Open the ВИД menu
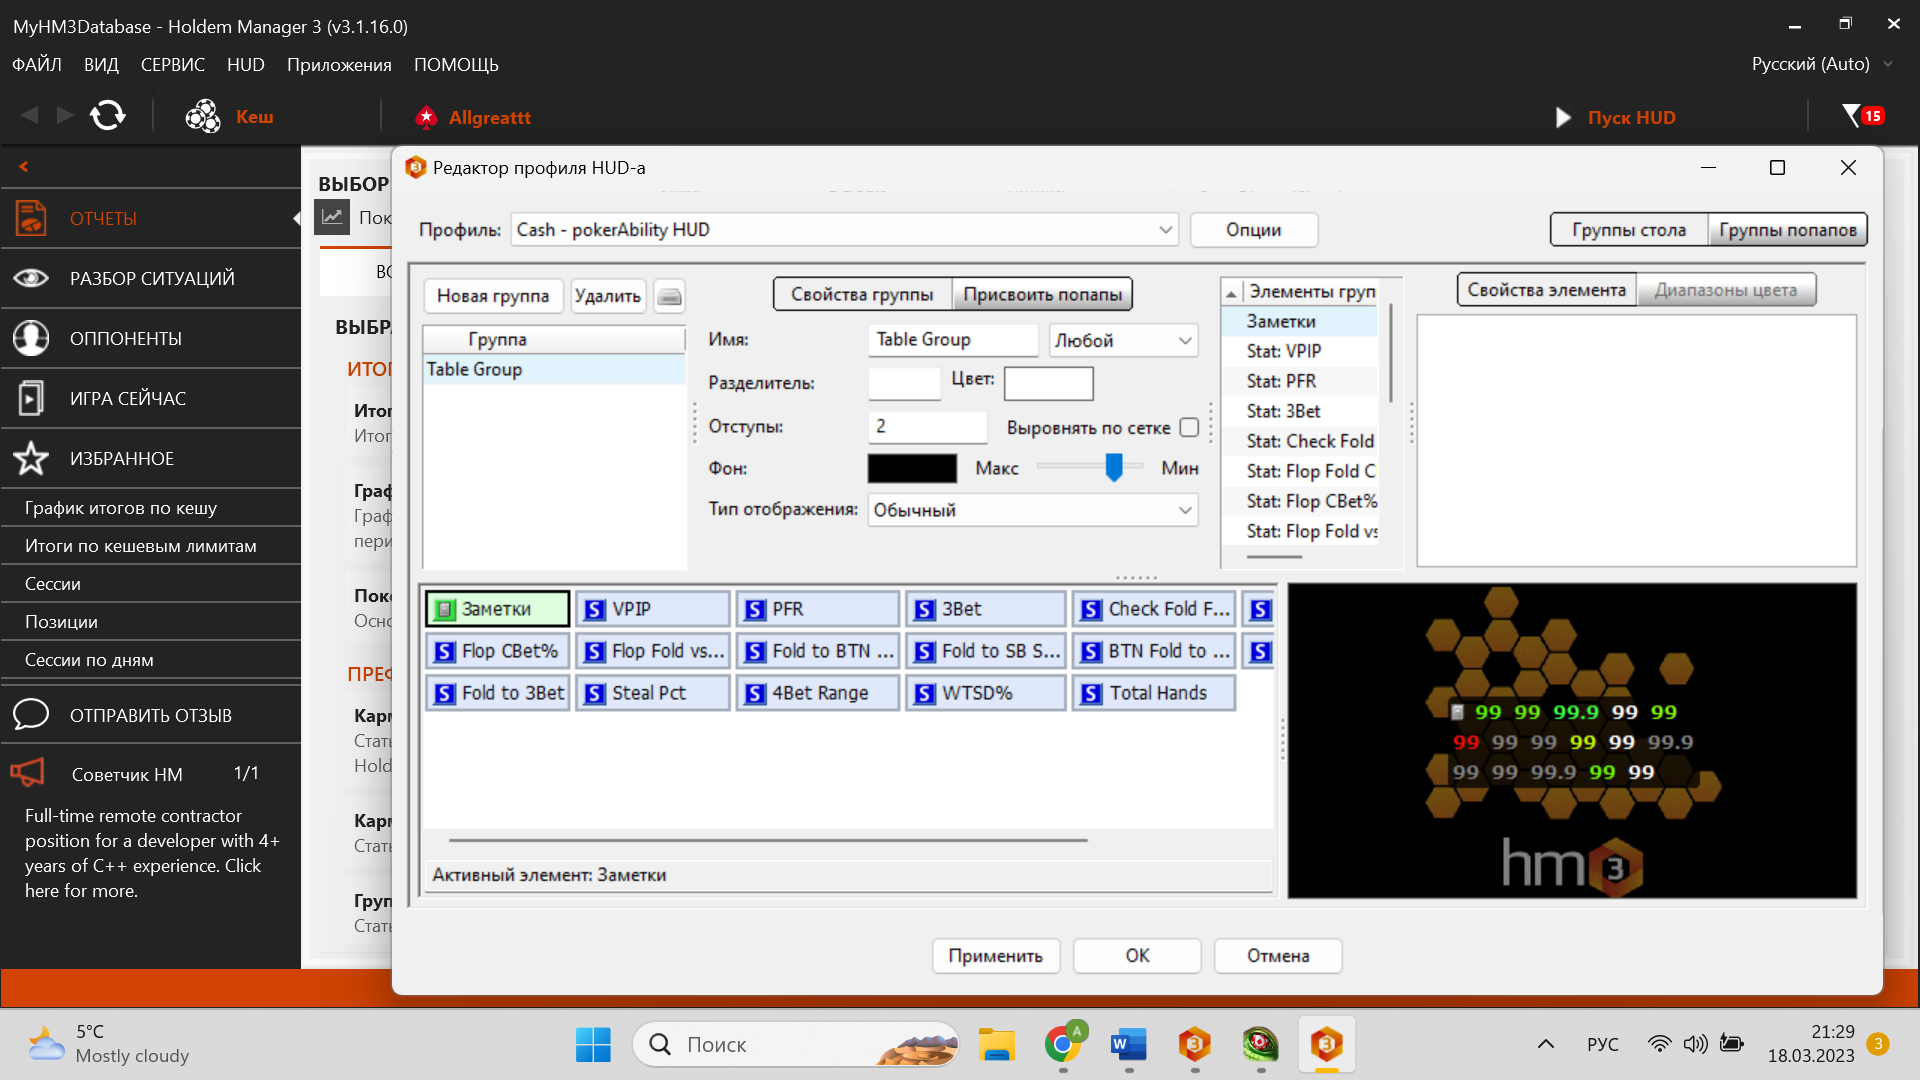The image size is (1920, 1080). (101, 65)
